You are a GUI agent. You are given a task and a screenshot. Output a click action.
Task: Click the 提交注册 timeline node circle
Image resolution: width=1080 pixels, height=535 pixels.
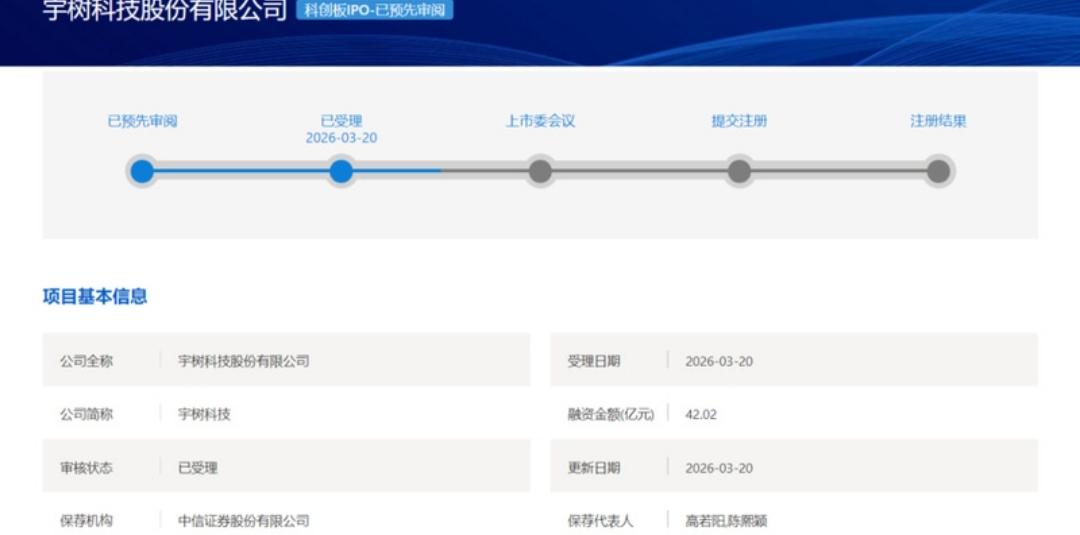739,171
